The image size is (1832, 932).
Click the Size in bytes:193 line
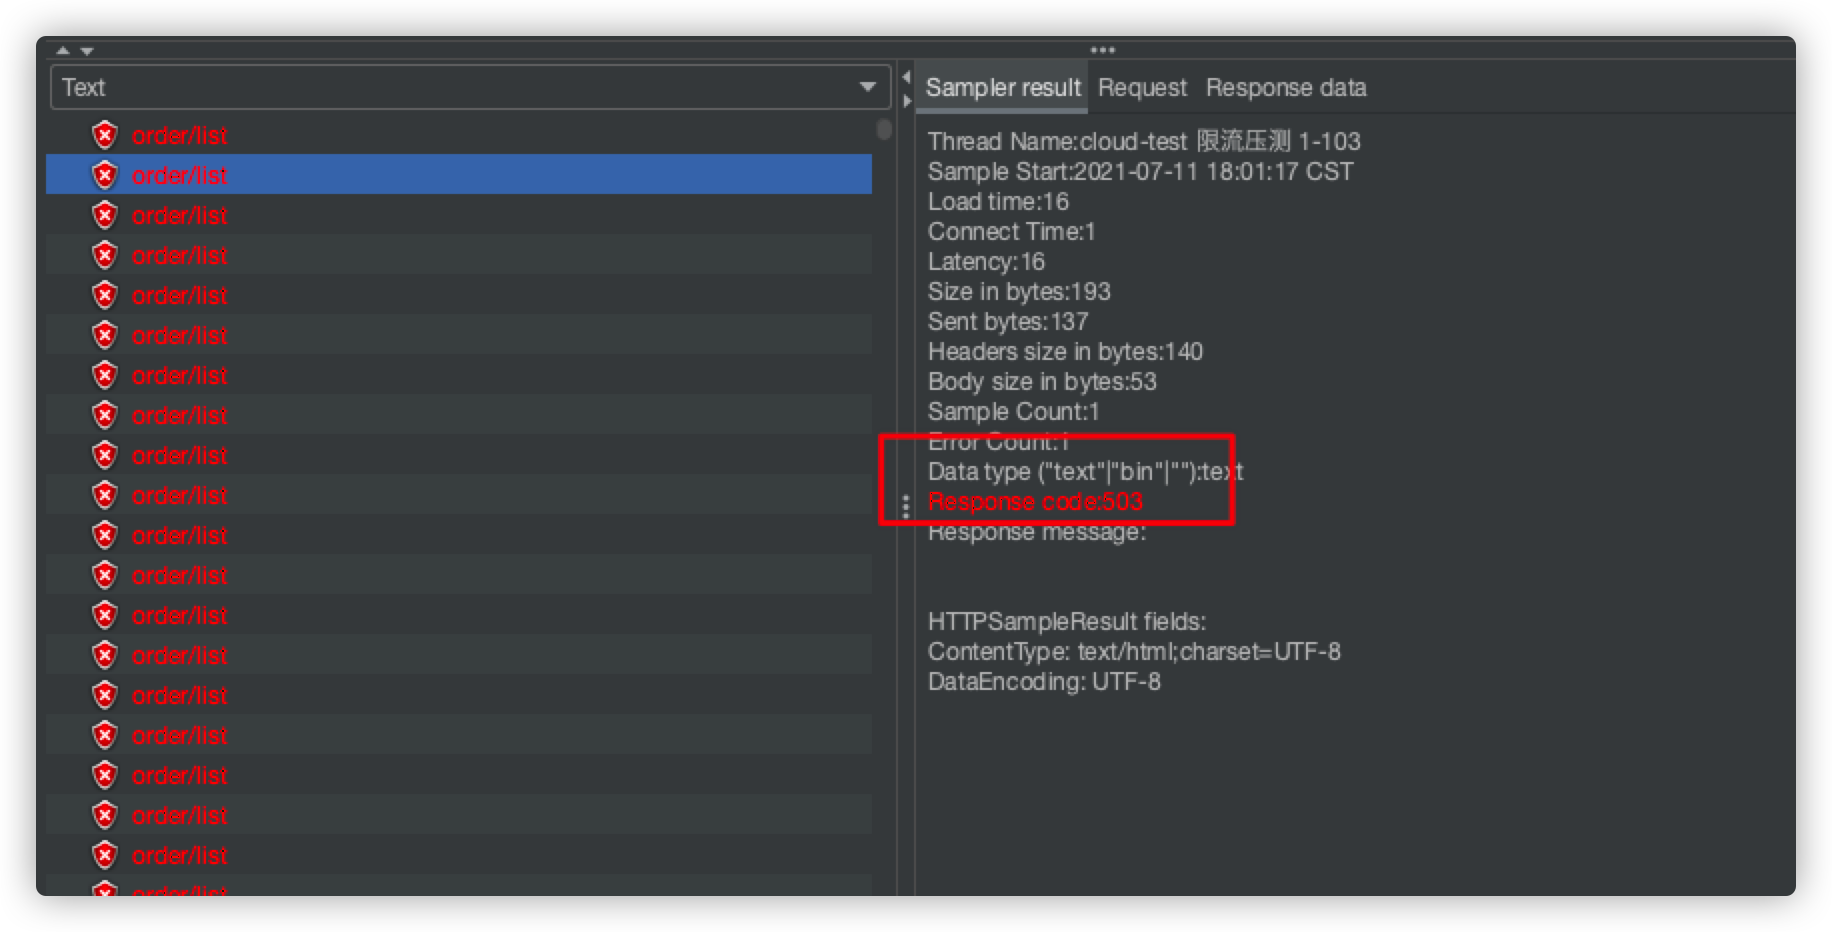tap(1019, 291)
